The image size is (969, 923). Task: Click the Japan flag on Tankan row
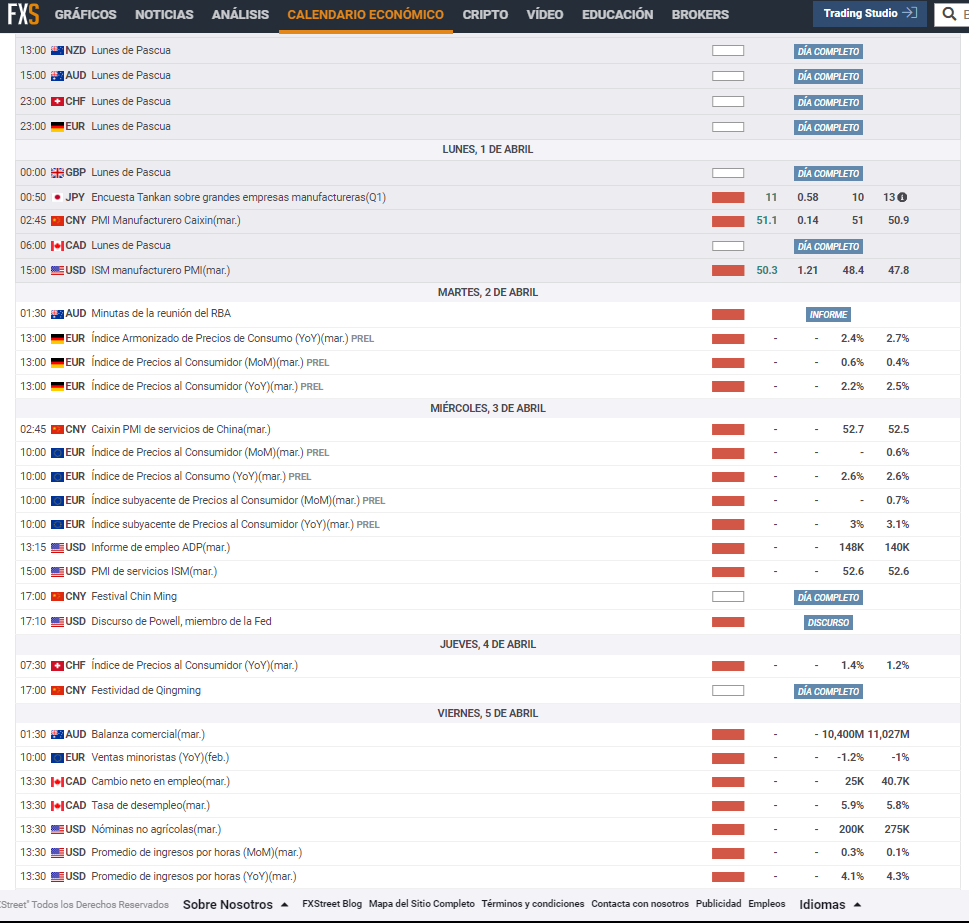[x=57, y=198]
